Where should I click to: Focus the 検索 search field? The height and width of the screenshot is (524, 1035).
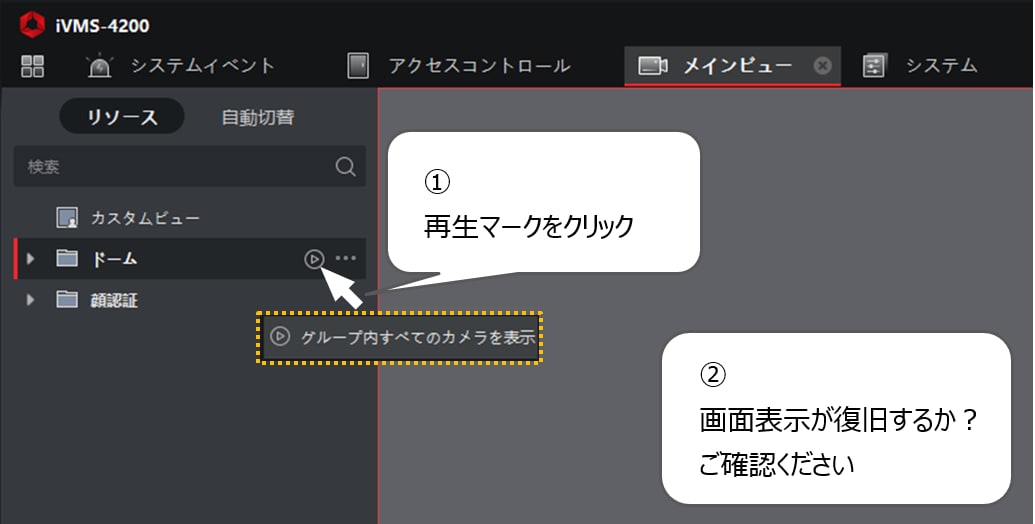(189, 166)
